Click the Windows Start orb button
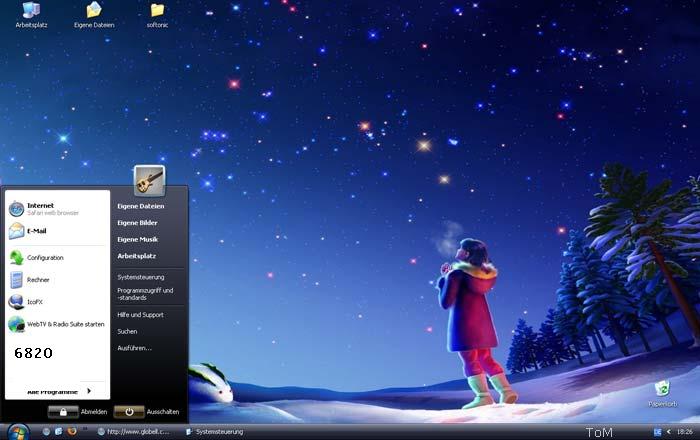Image resolution: width=700 pixels, height=440 pixels. [18, 432]
